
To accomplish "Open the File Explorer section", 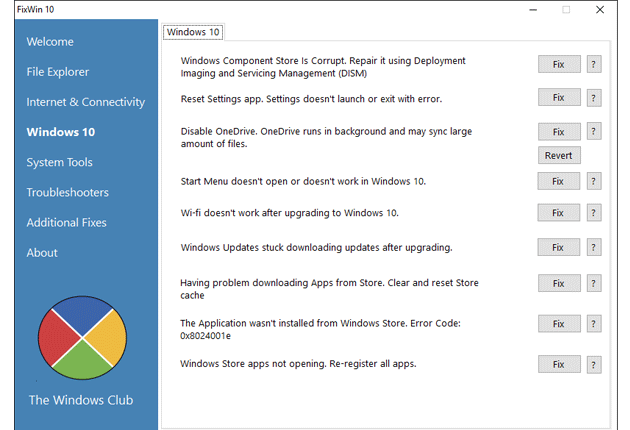I will coord(58,72).
